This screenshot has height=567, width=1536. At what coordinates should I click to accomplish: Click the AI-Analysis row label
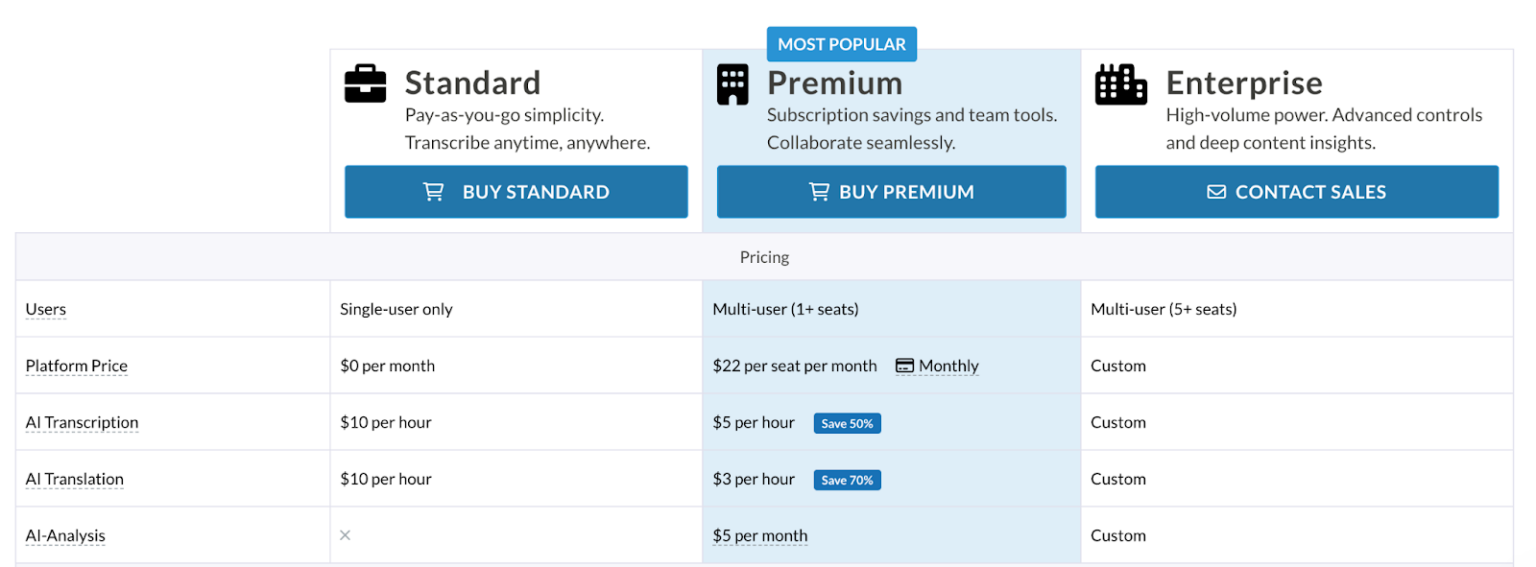click(66, 536)
